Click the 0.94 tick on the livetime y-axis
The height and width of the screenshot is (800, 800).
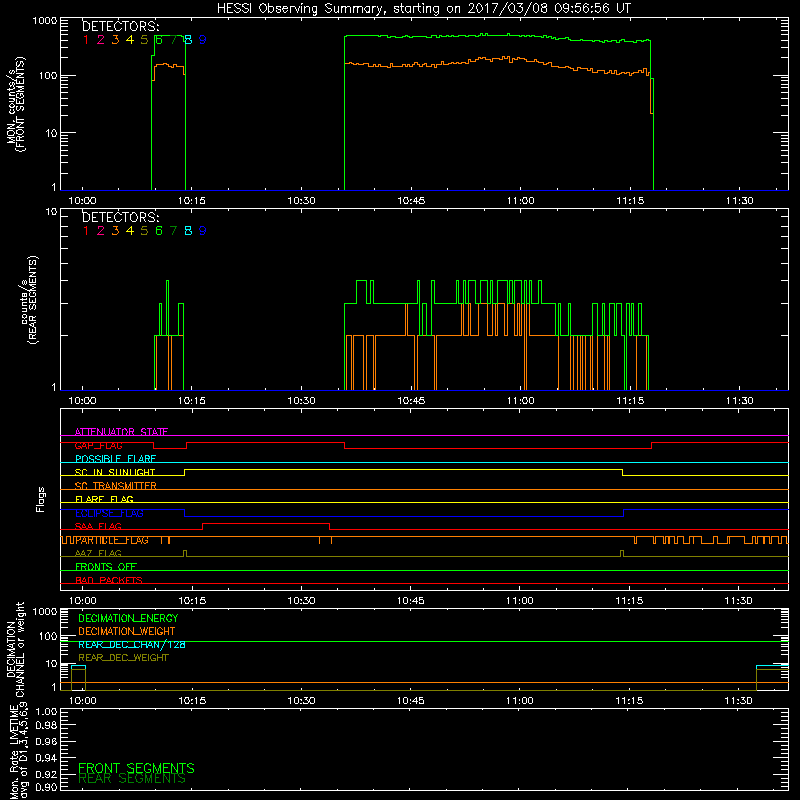point(46,757)
